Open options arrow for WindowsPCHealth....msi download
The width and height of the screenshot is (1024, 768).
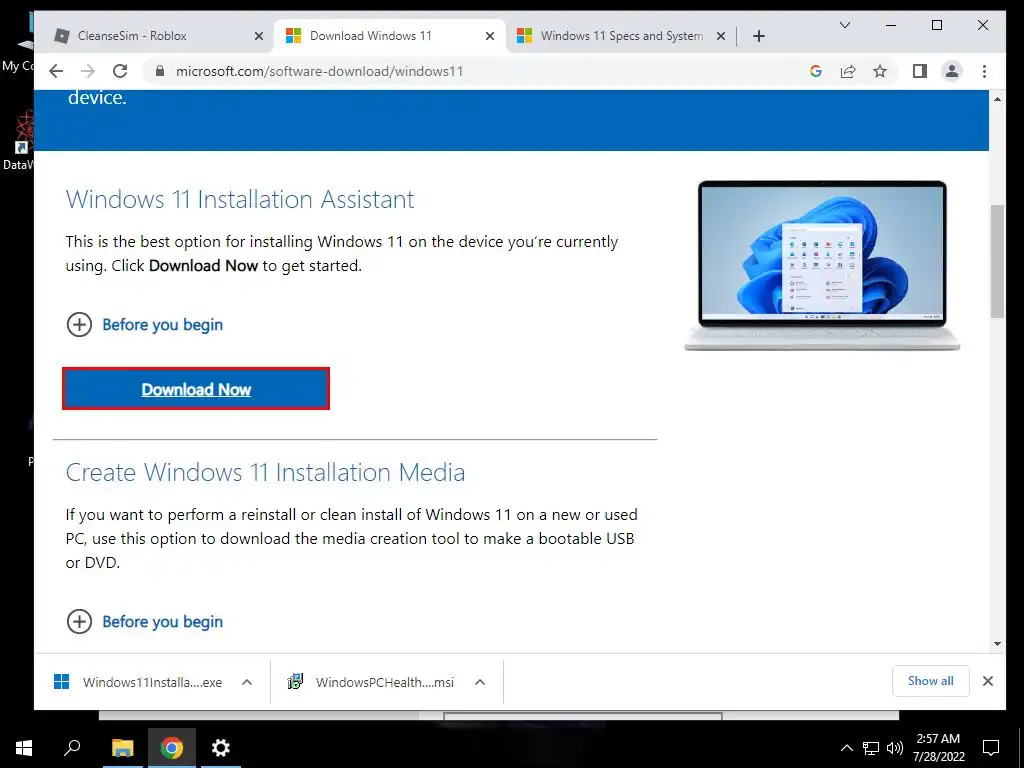480,682
